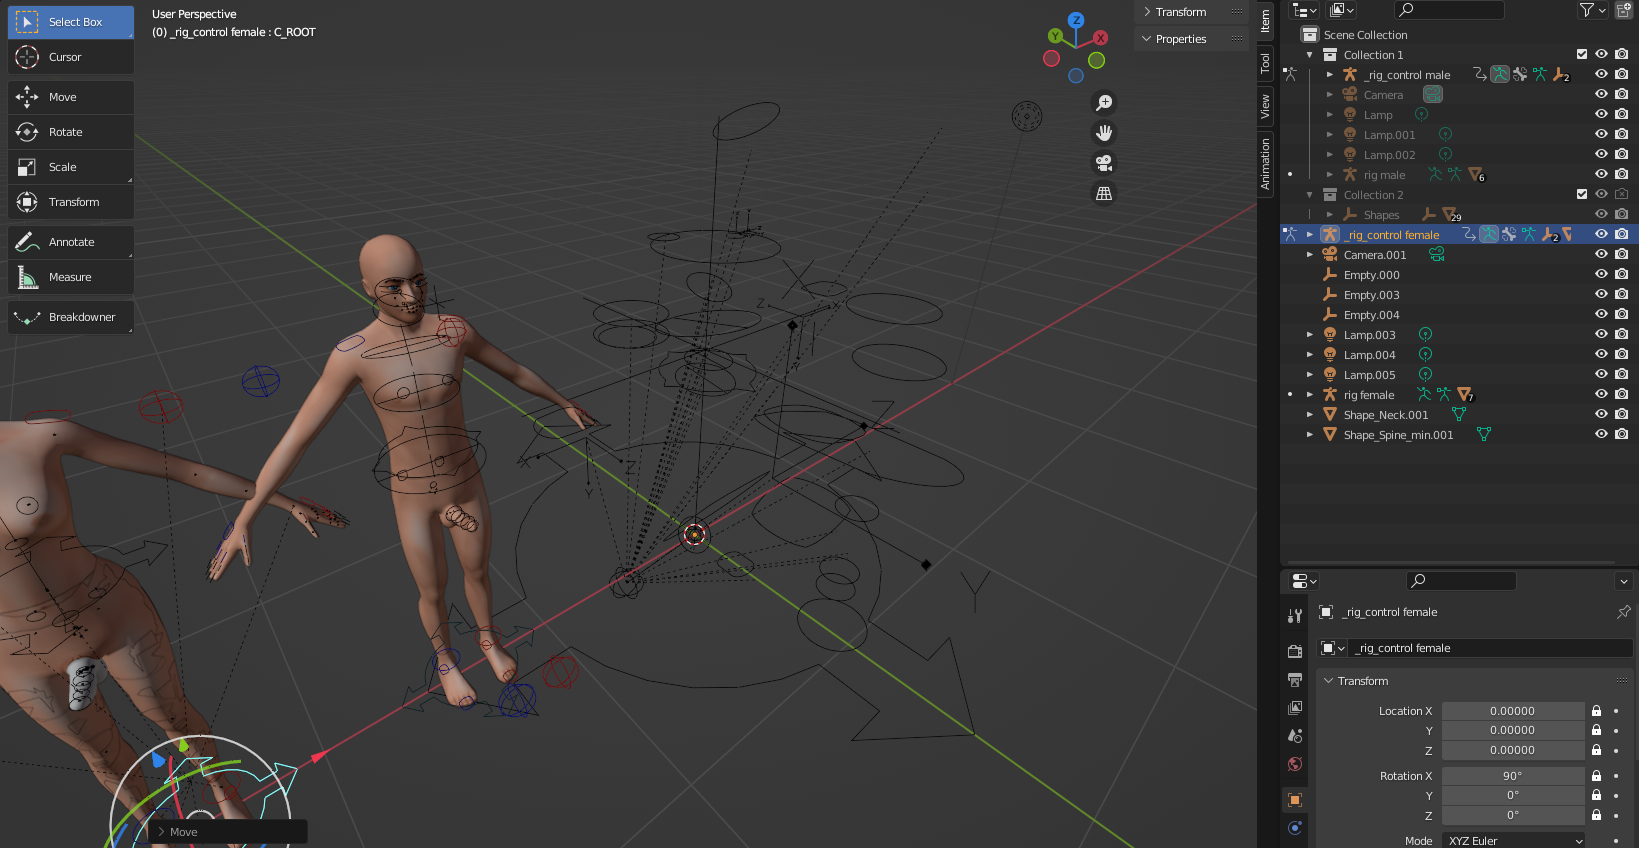Image resolution: width=1639 pixels, height=848 pixels.
Task: Click Camera data icon in Camera row
Action: pos(1433,94)
